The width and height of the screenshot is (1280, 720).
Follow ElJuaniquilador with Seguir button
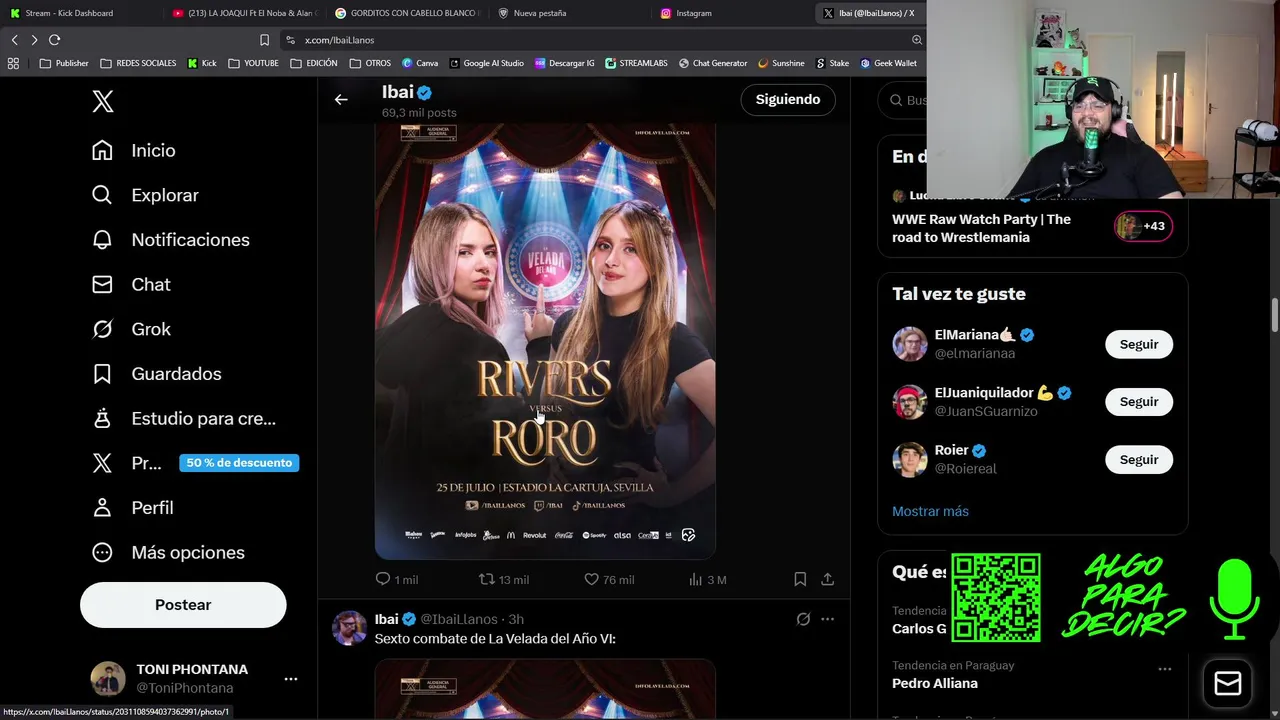tap(1138, 402)
